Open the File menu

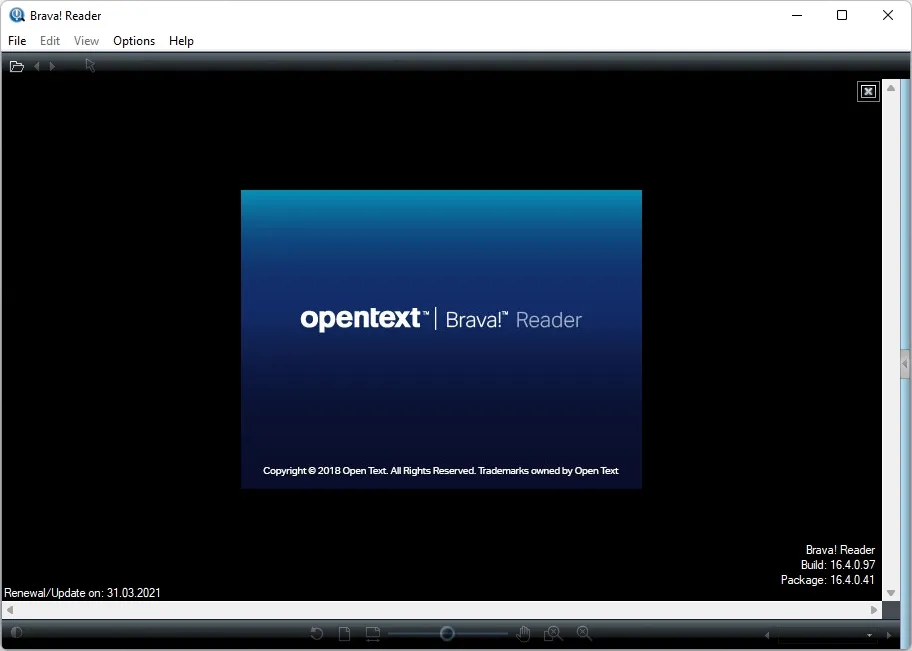17,41
